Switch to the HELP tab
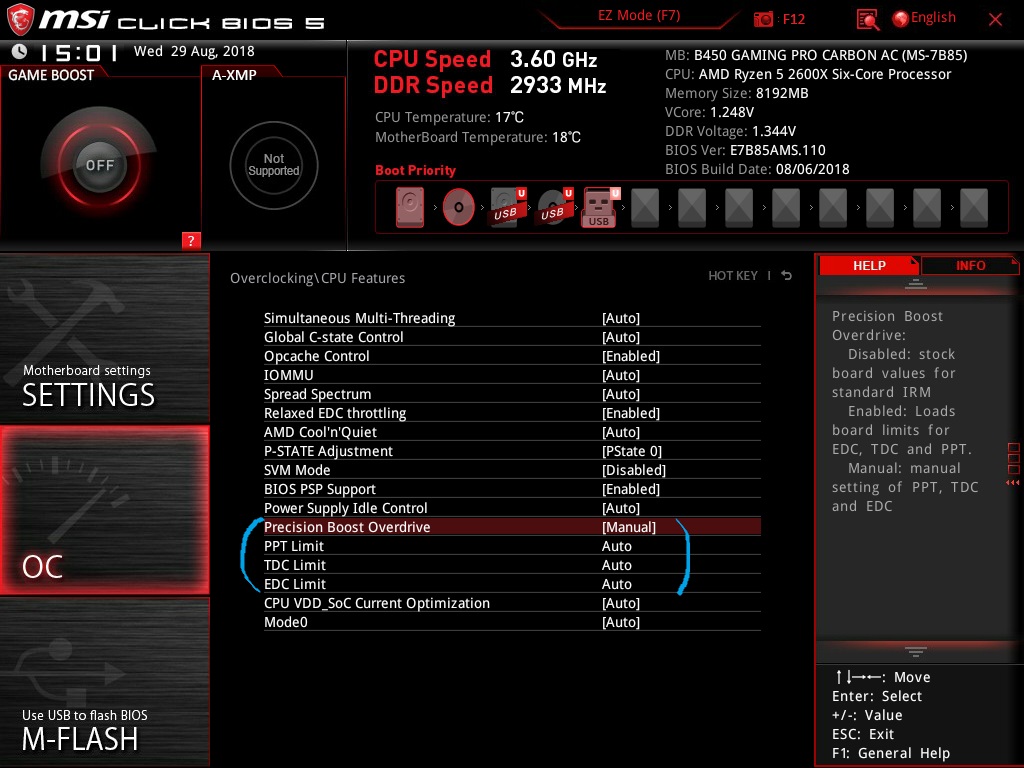 click(x=869, y=266)
